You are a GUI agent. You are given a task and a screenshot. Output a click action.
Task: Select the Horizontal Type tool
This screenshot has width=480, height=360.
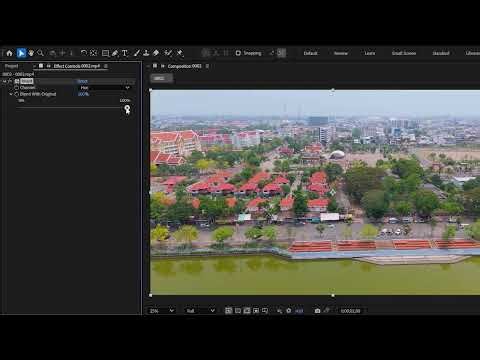125,53
